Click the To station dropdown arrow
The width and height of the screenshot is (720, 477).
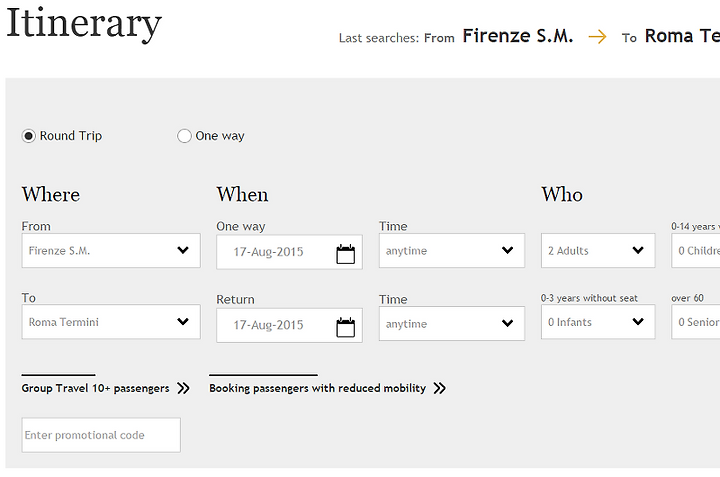point(183,321)
